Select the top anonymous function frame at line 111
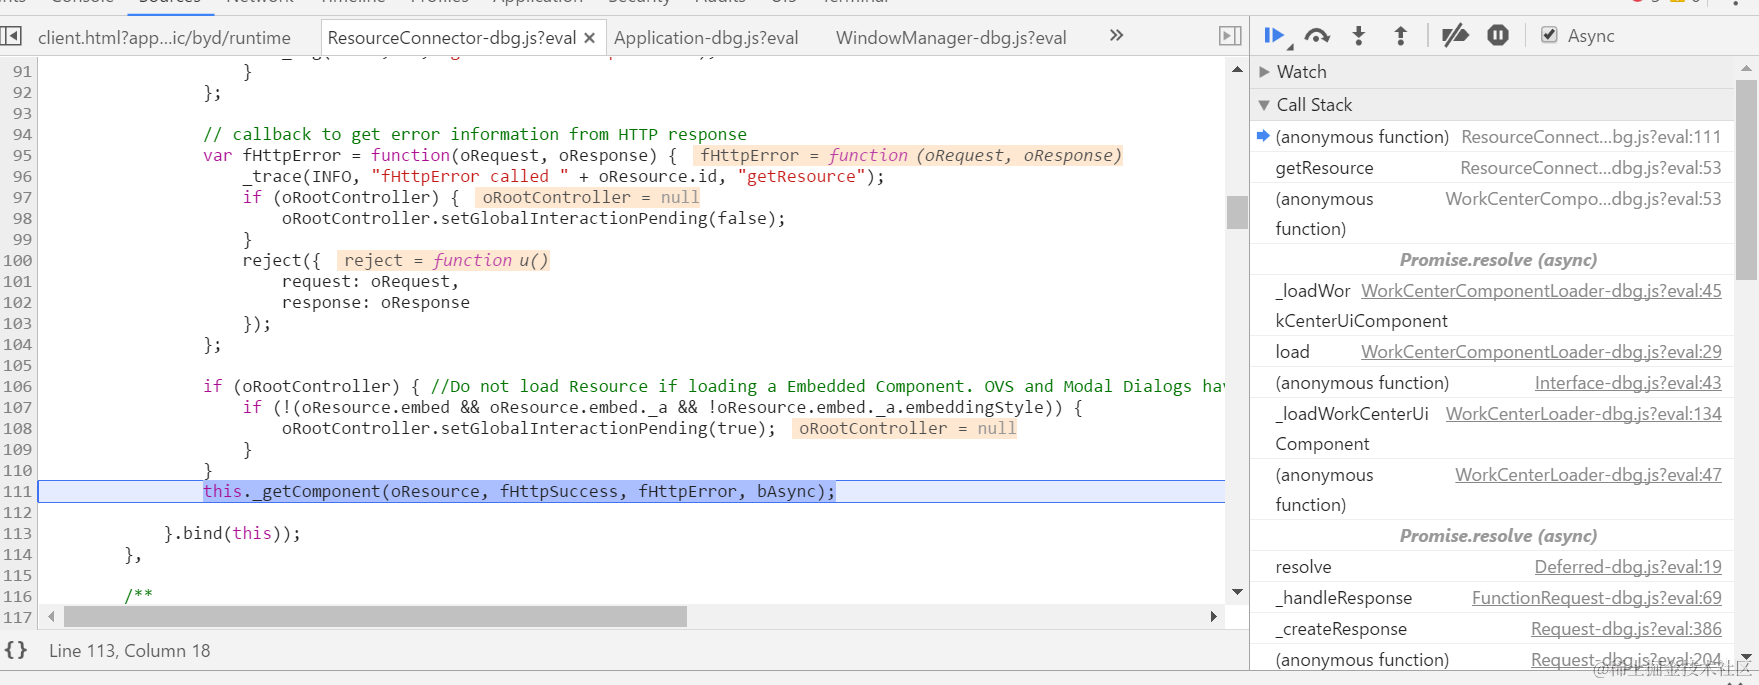The image size is (1759, 685). (x=1492, y=137)
